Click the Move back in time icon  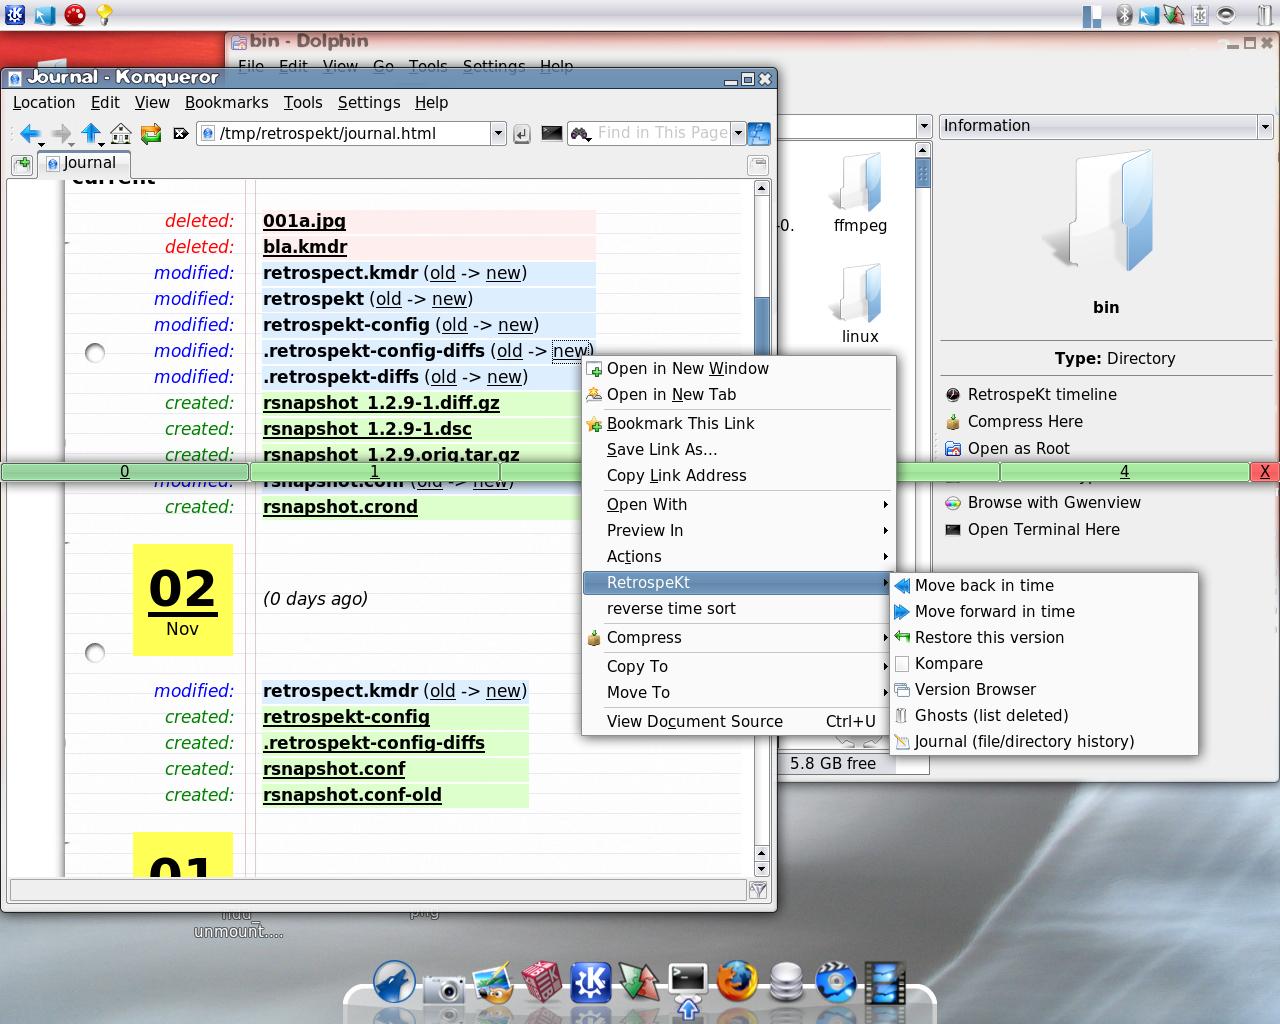(902, 586)
